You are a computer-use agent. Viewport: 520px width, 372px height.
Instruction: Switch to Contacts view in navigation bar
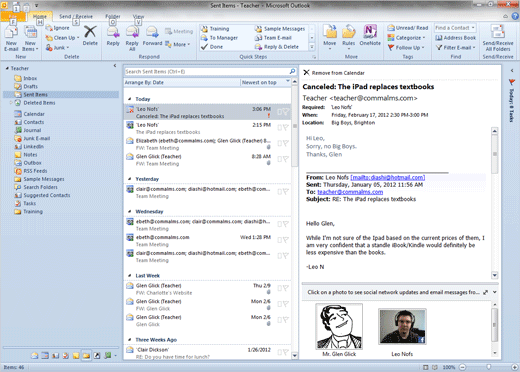pyautogui.click(x=55, y=356)
